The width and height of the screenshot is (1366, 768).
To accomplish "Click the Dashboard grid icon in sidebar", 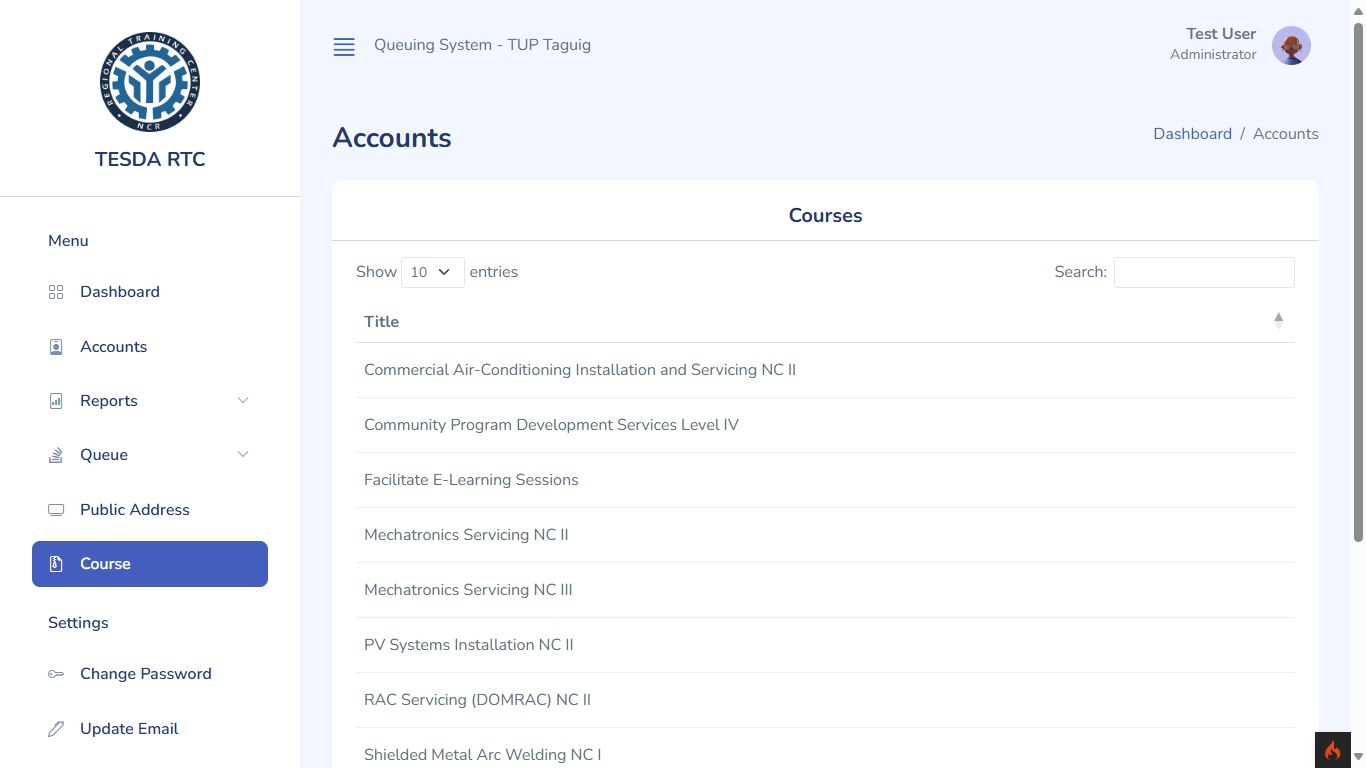I will tap(56, 292).
